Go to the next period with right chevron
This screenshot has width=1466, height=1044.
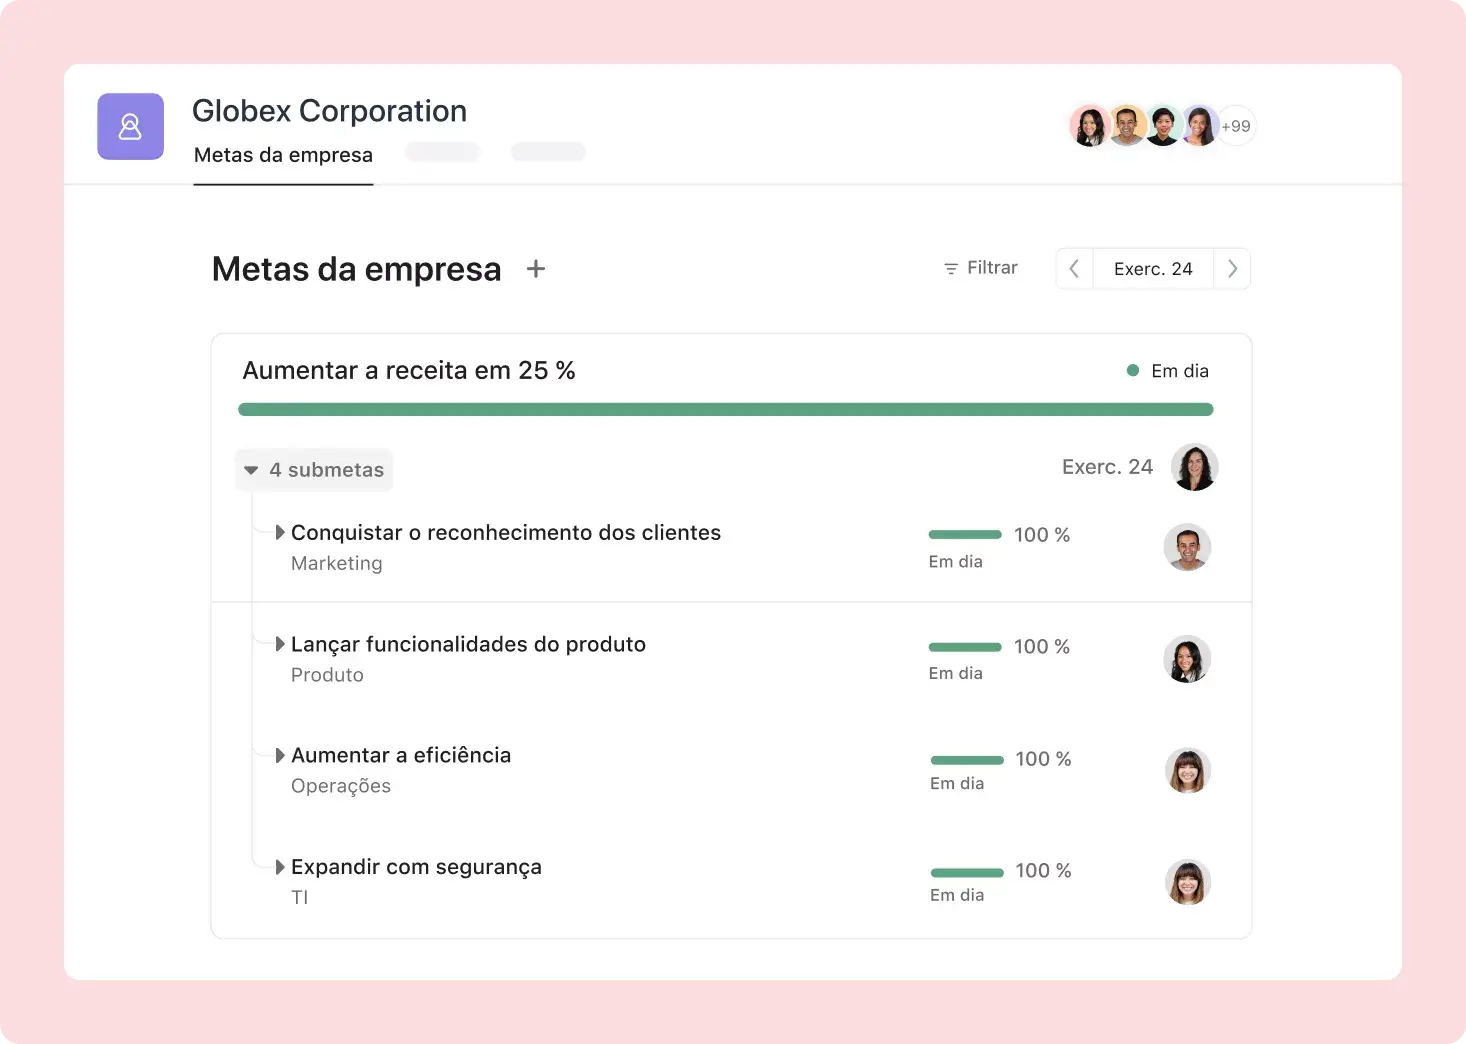click(1232, 269)
